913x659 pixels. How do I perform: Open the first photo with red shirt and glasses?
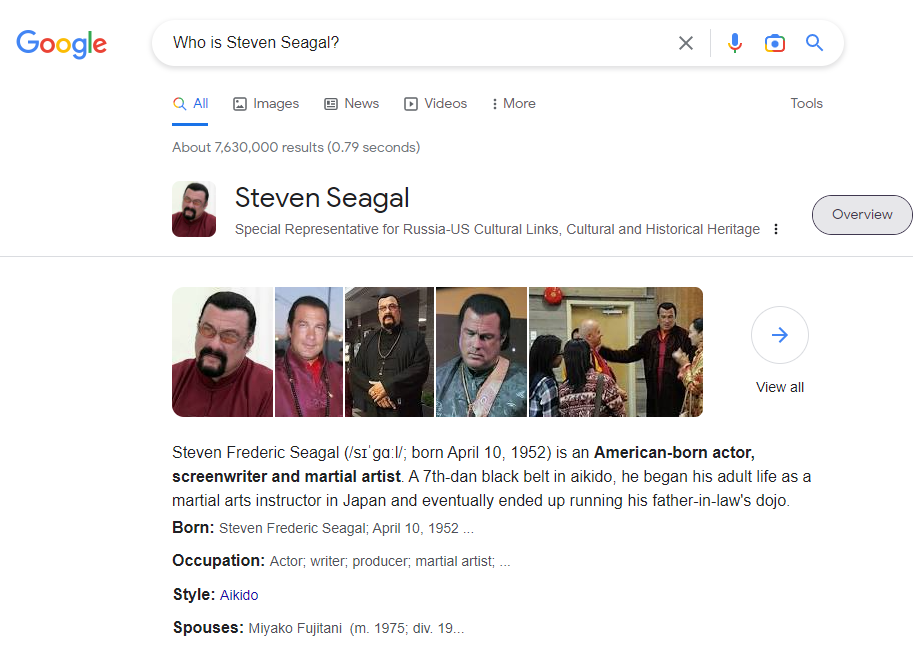pos(222,352)
